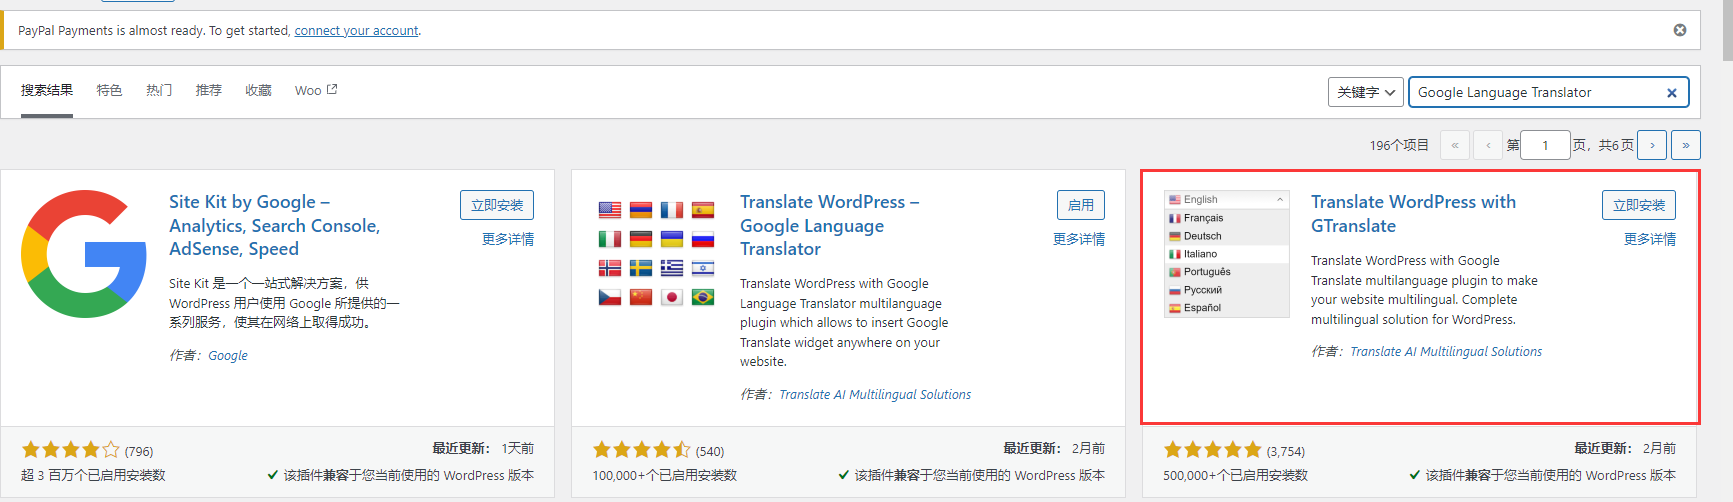Viewport: 1733px width, 502px height.
Task: Click the current page number field
Action: (1545, 145)
